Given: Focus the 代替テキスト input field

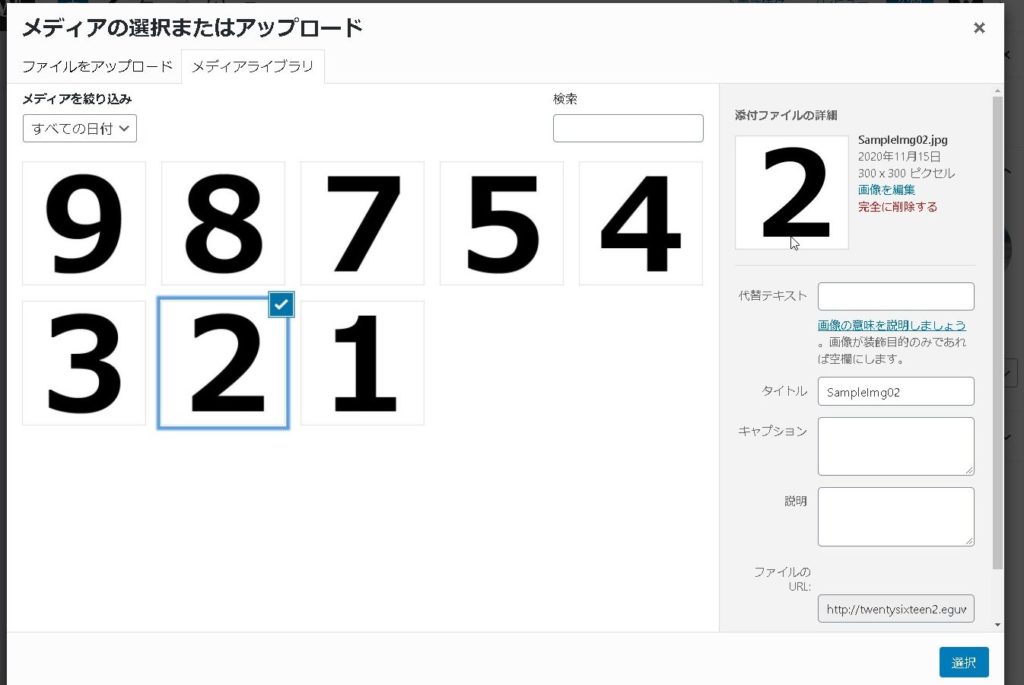Looking at the screenshot, I should [895, 297].
